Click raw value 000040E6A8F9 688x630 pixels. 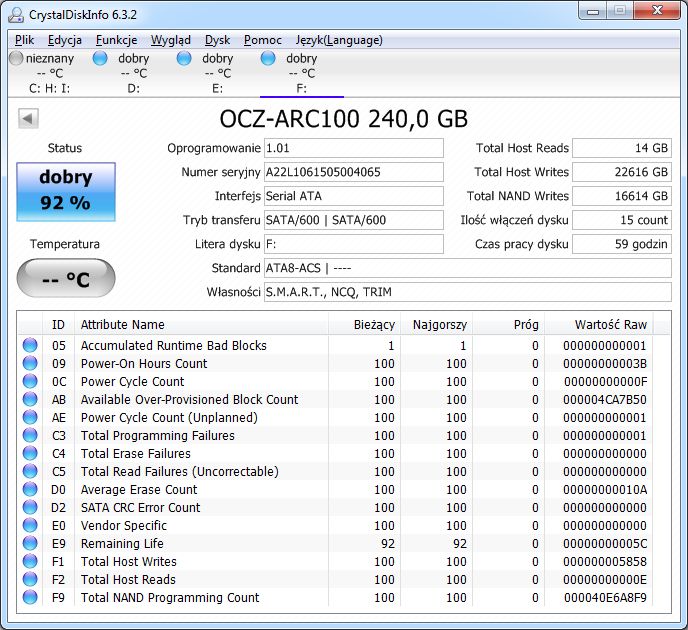(605, 598)
